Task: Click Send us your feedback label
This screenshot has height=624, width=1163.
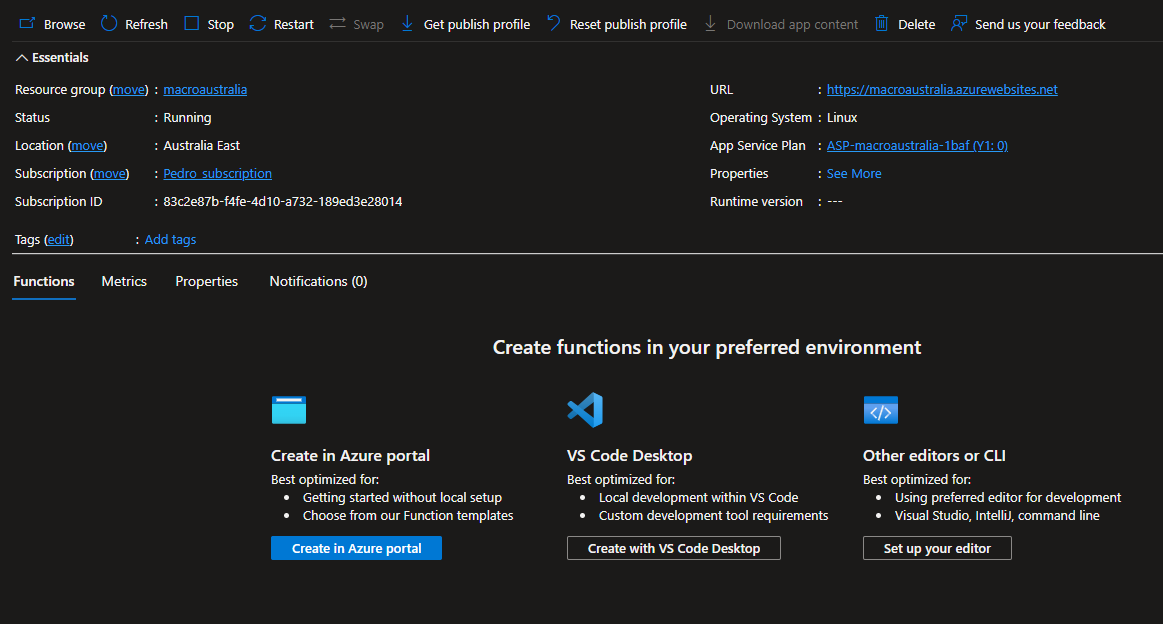Action: (x=1040, y=24)
